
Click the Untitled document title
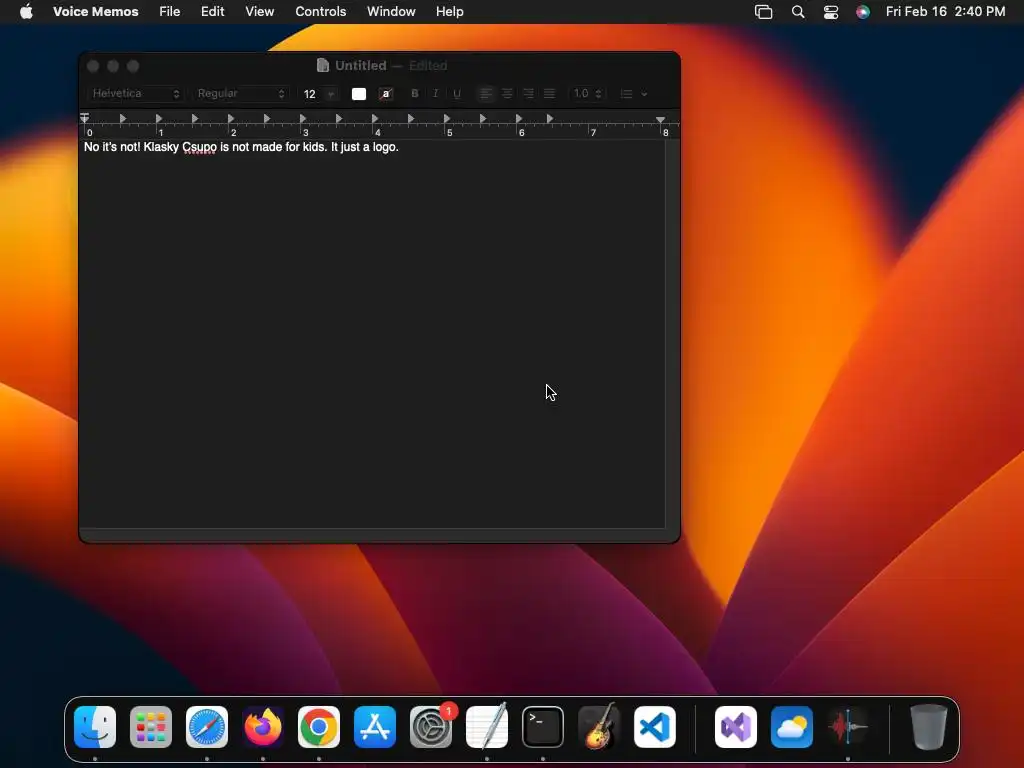(x=360, y=65)
